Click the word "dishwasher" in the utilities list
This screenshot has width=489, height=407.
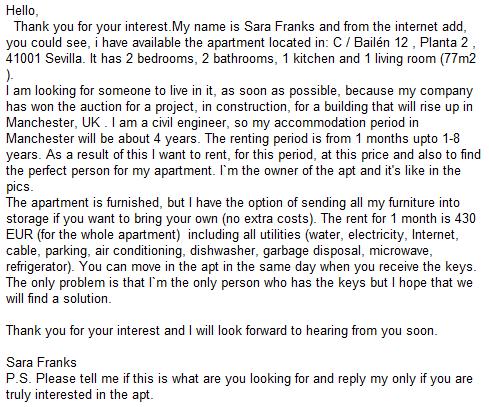(223, 250)
